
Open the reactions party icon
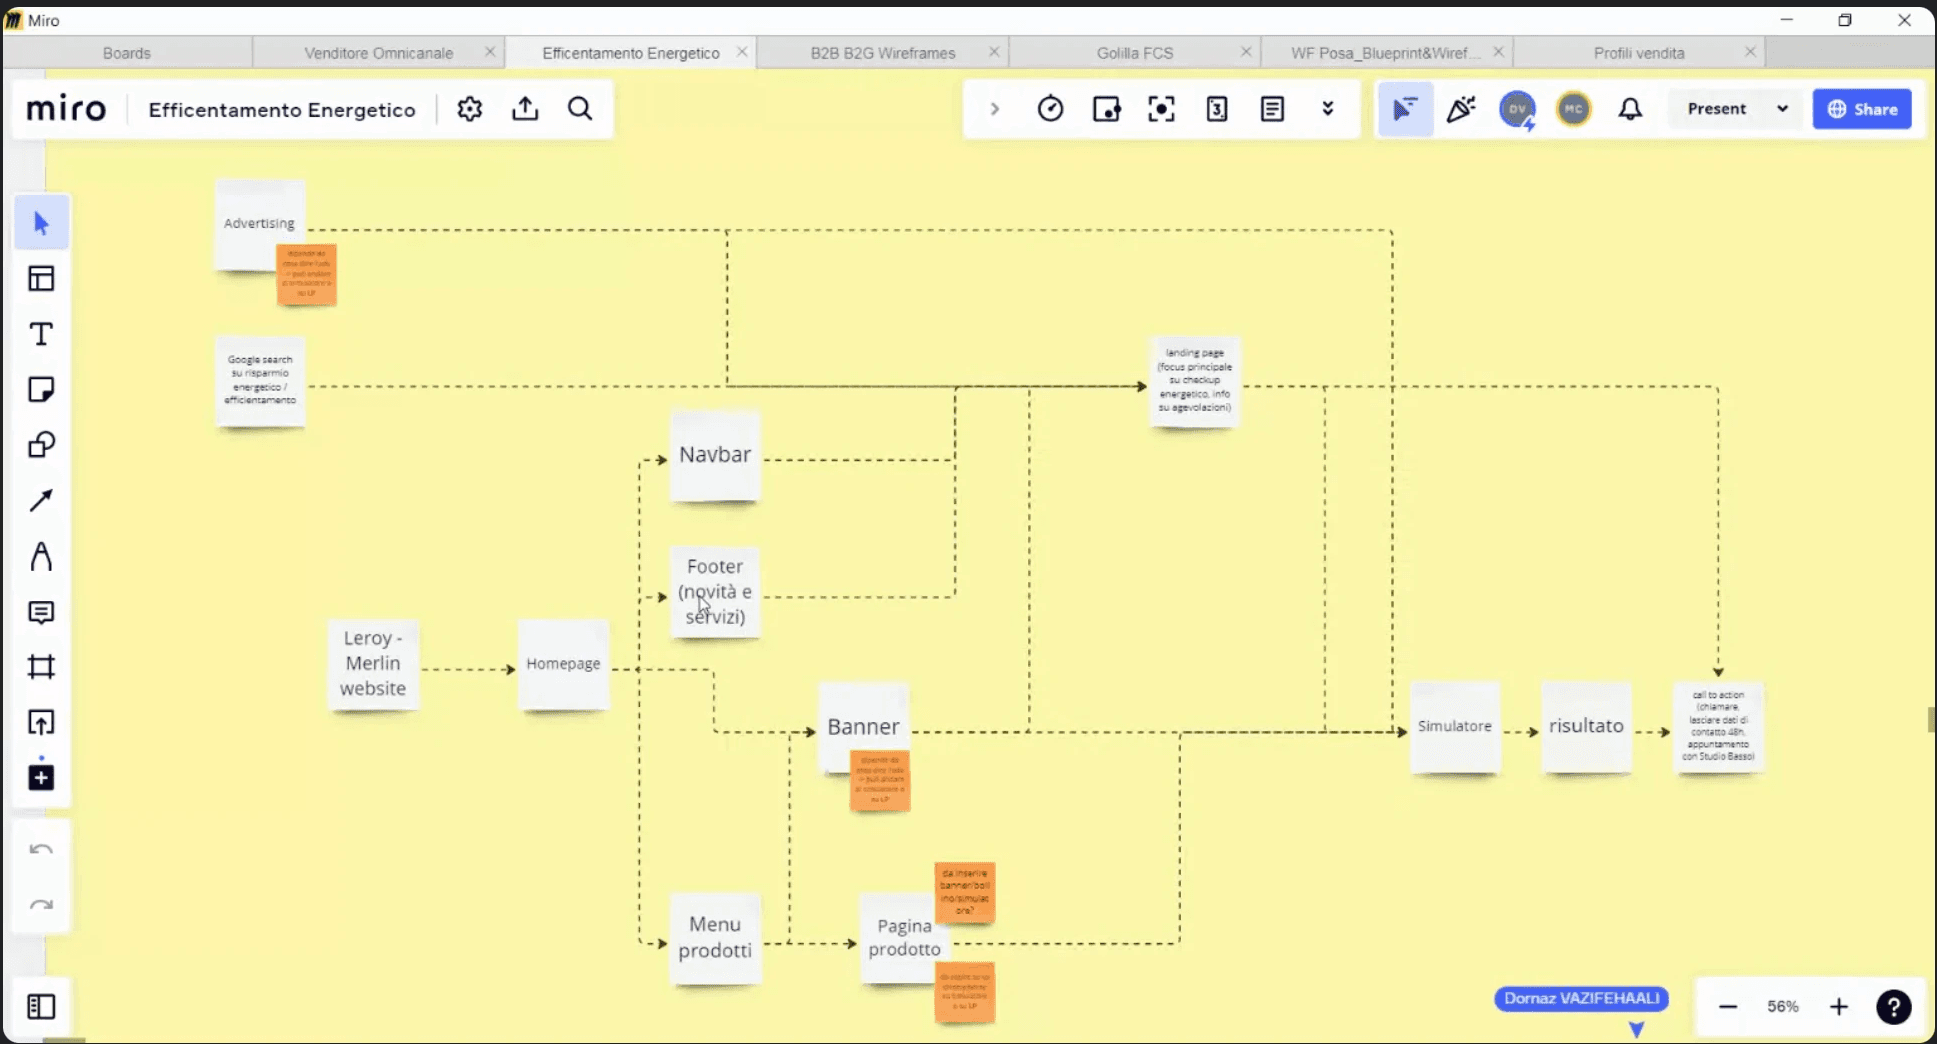[x=1461, y=109]
